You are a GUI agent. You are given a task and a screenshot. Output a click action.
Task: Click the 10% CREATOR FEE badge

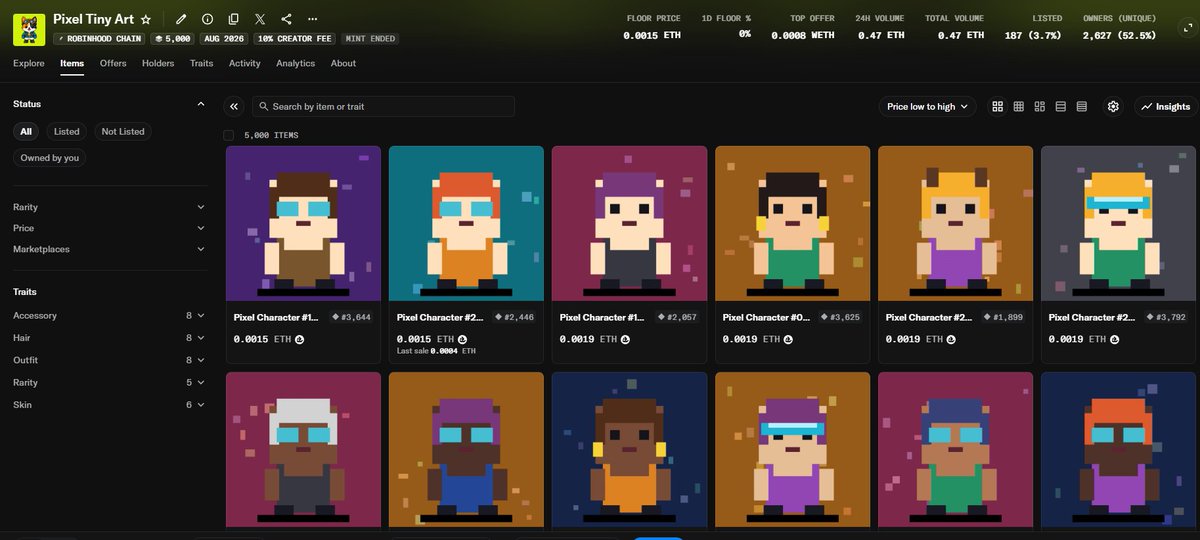(295, 39)
